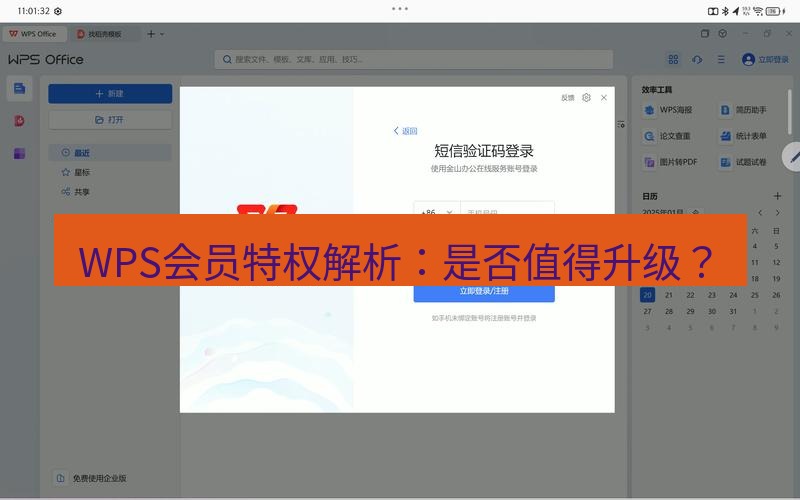The image size is (800, 500).
Task: Select date 27 in the calendar
Action: tap(647, 311)
